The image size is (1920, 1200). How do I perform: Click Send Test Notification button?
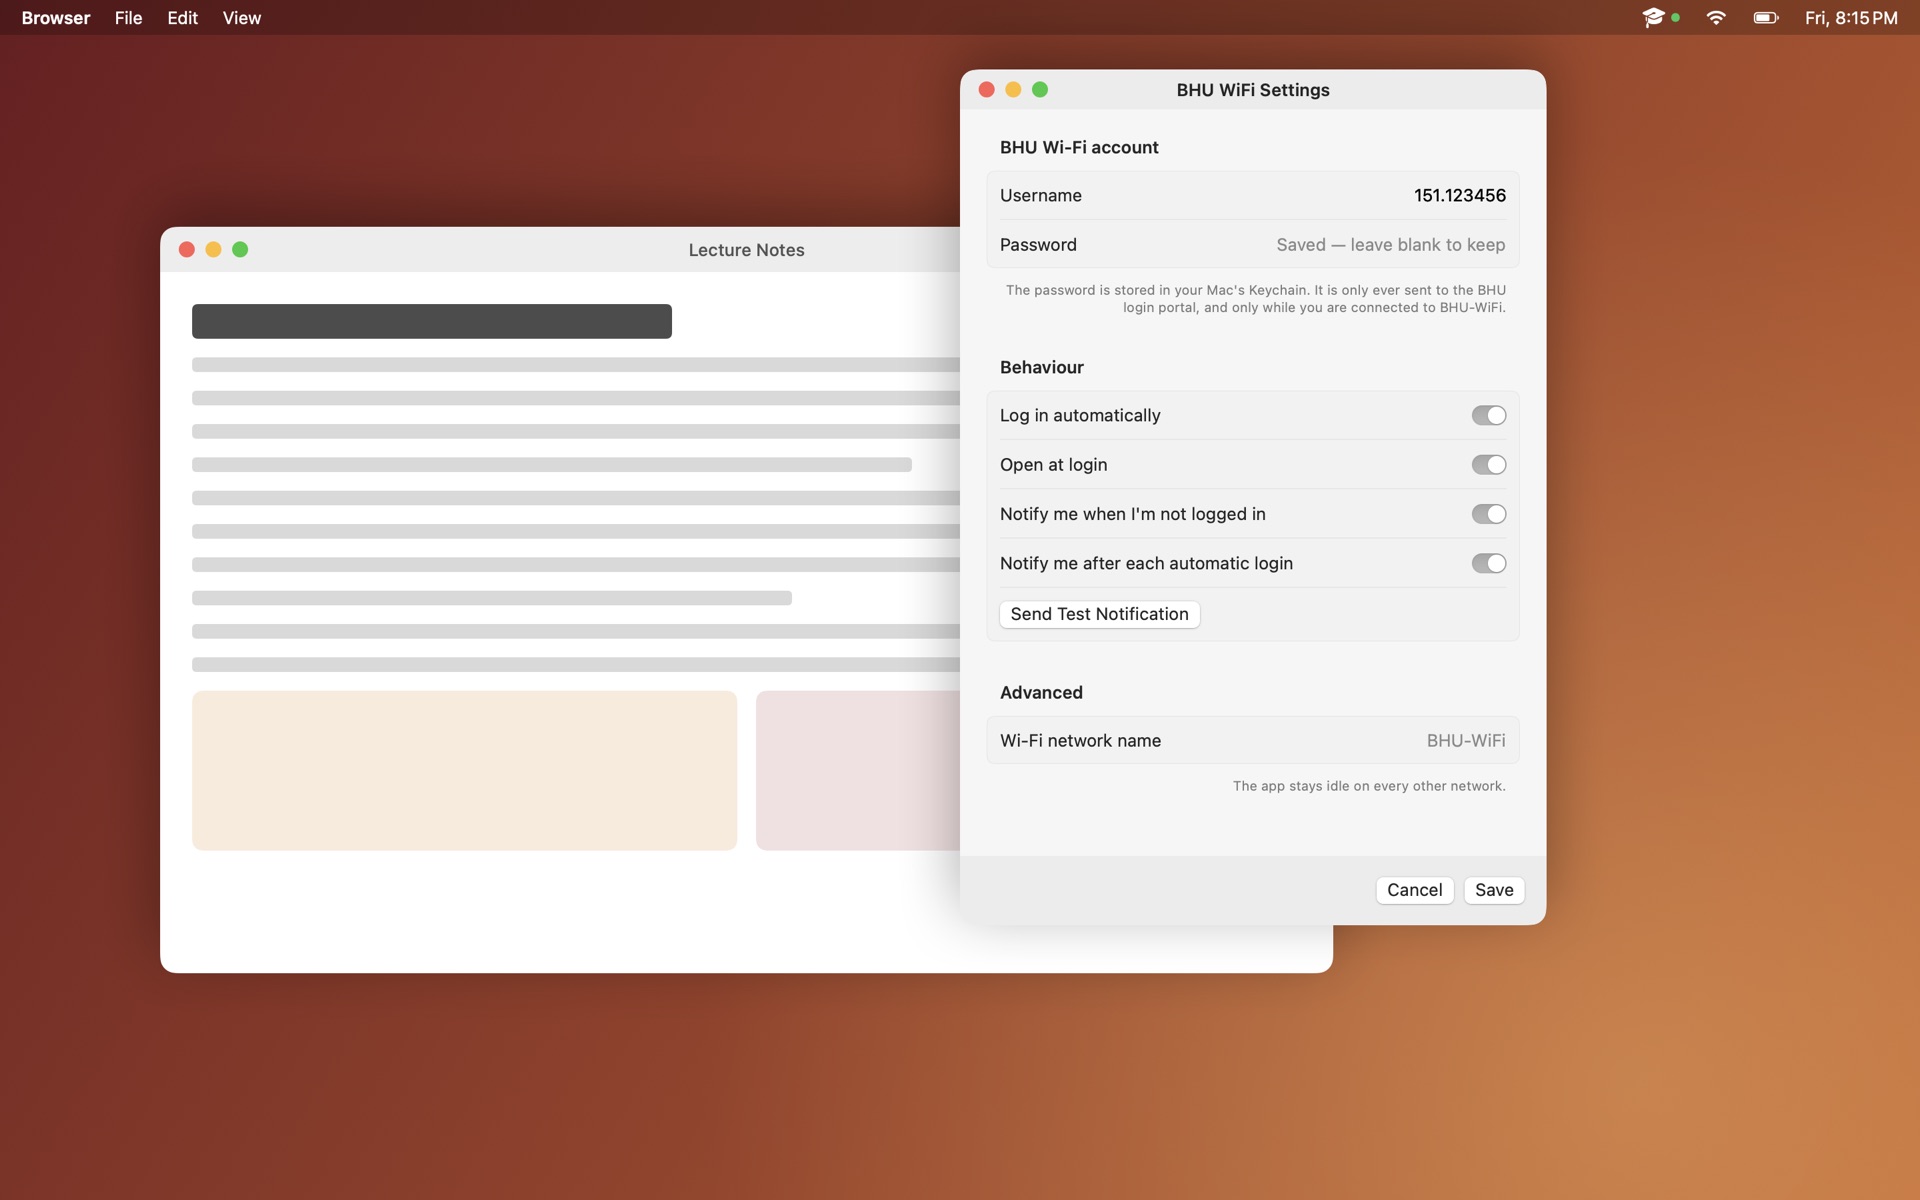tap(1099, 614)
